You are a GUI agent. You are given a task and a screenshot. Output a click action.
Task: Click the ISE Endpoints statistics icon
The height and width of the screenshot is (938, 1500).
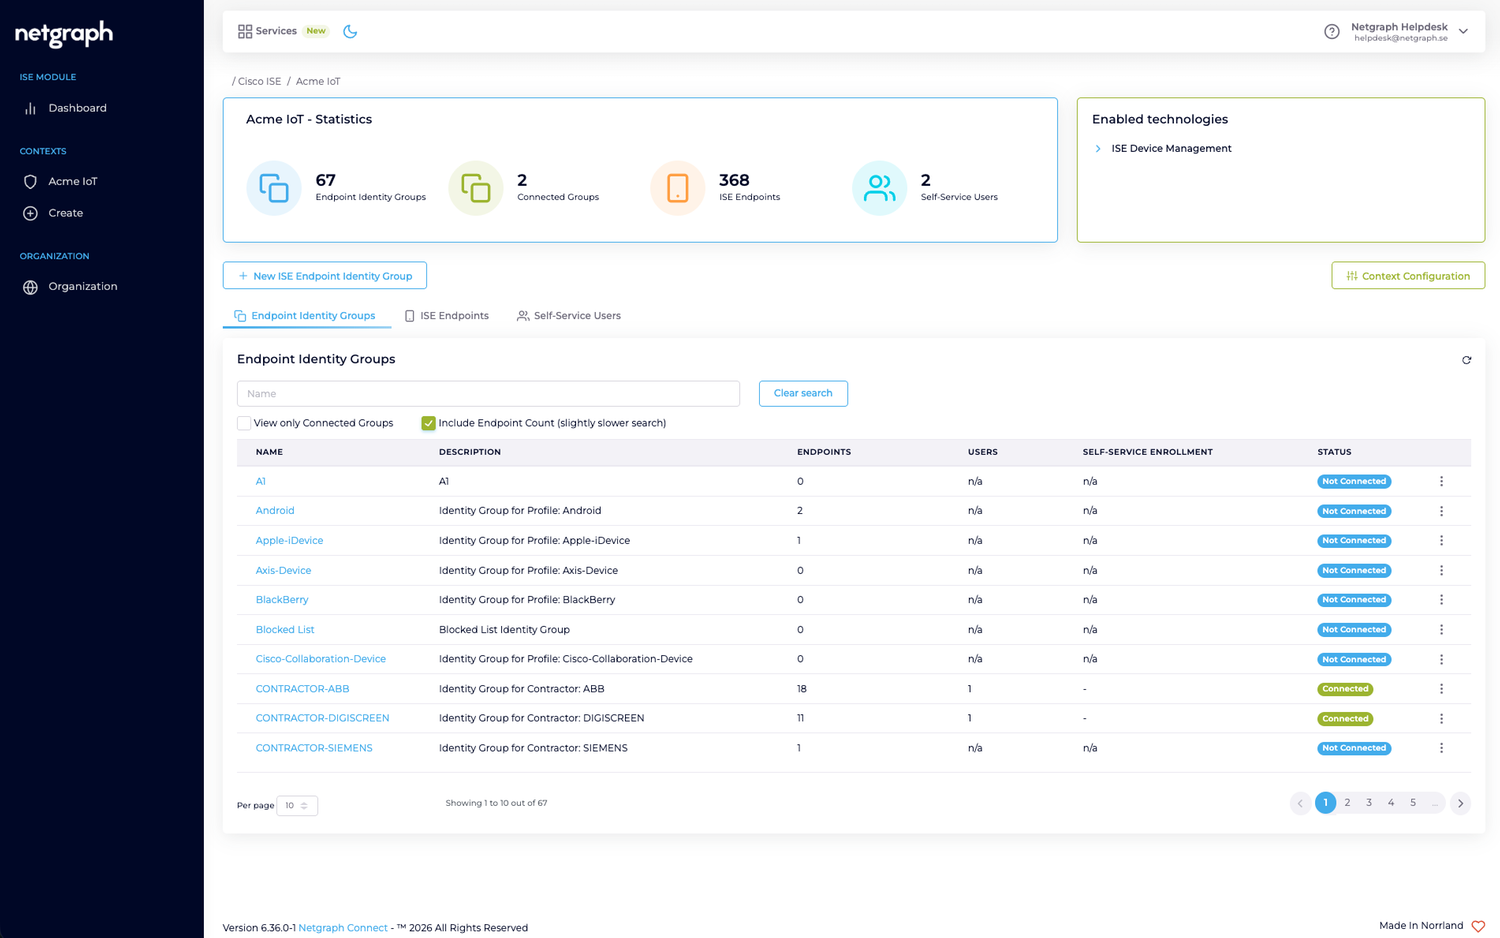pyautogui.click(x=677, y=188)
